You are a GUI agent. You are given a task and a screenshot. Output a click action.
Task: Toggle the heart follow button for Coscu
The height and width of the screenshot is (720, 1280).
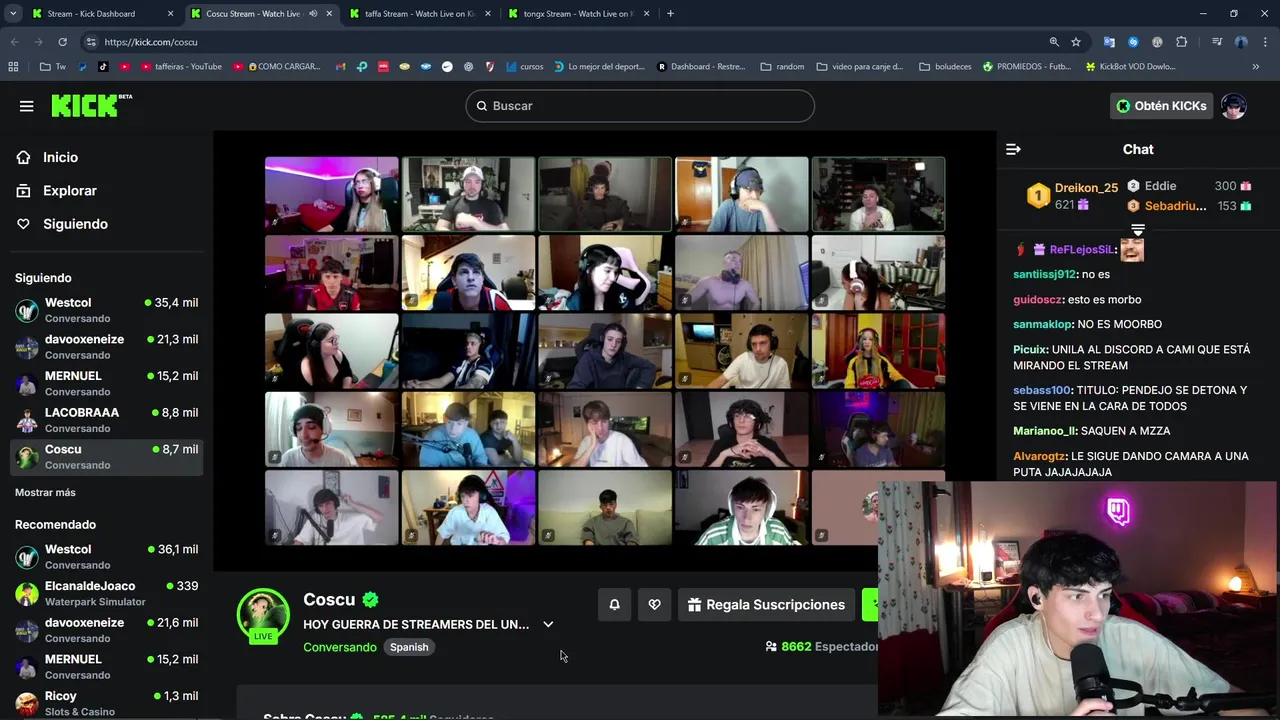tap(654, 604)
